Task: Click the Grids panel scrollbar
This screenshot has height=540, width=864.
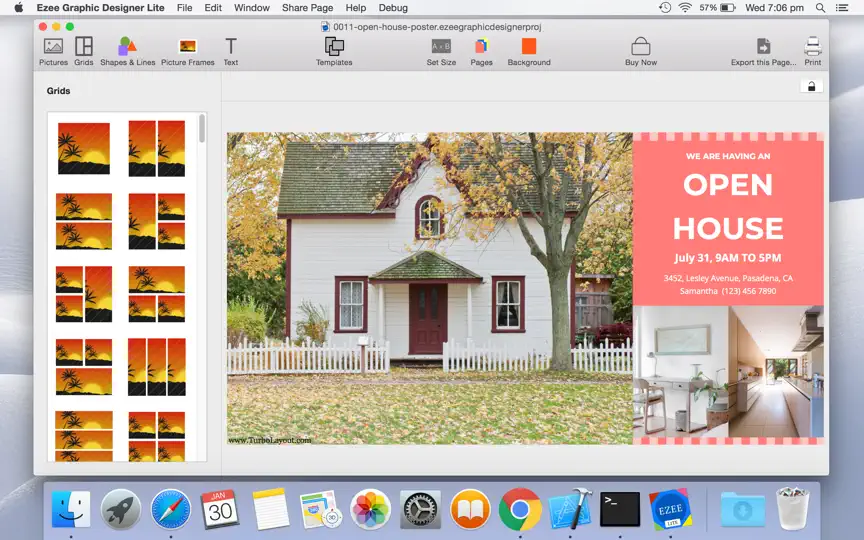Action: pos(202,128)
